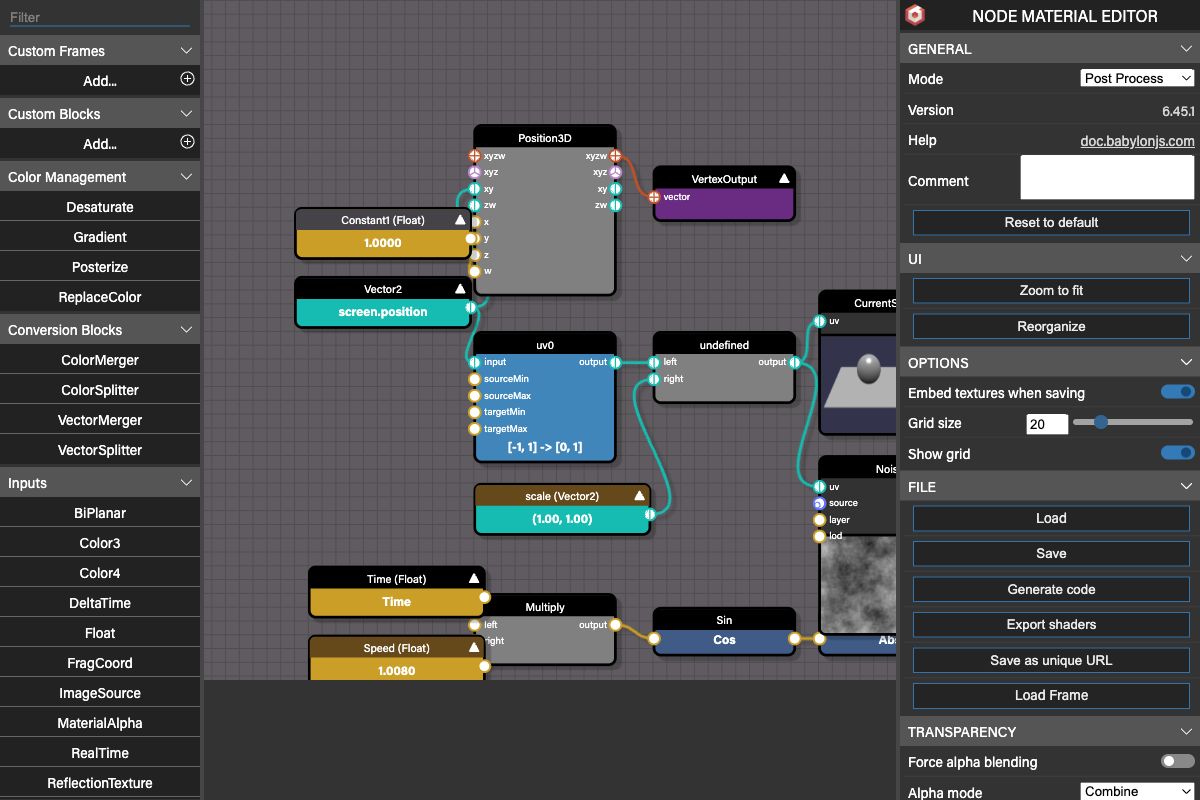Open the Mode dropdown
1200x800 pixels.
pos(1138,78)
